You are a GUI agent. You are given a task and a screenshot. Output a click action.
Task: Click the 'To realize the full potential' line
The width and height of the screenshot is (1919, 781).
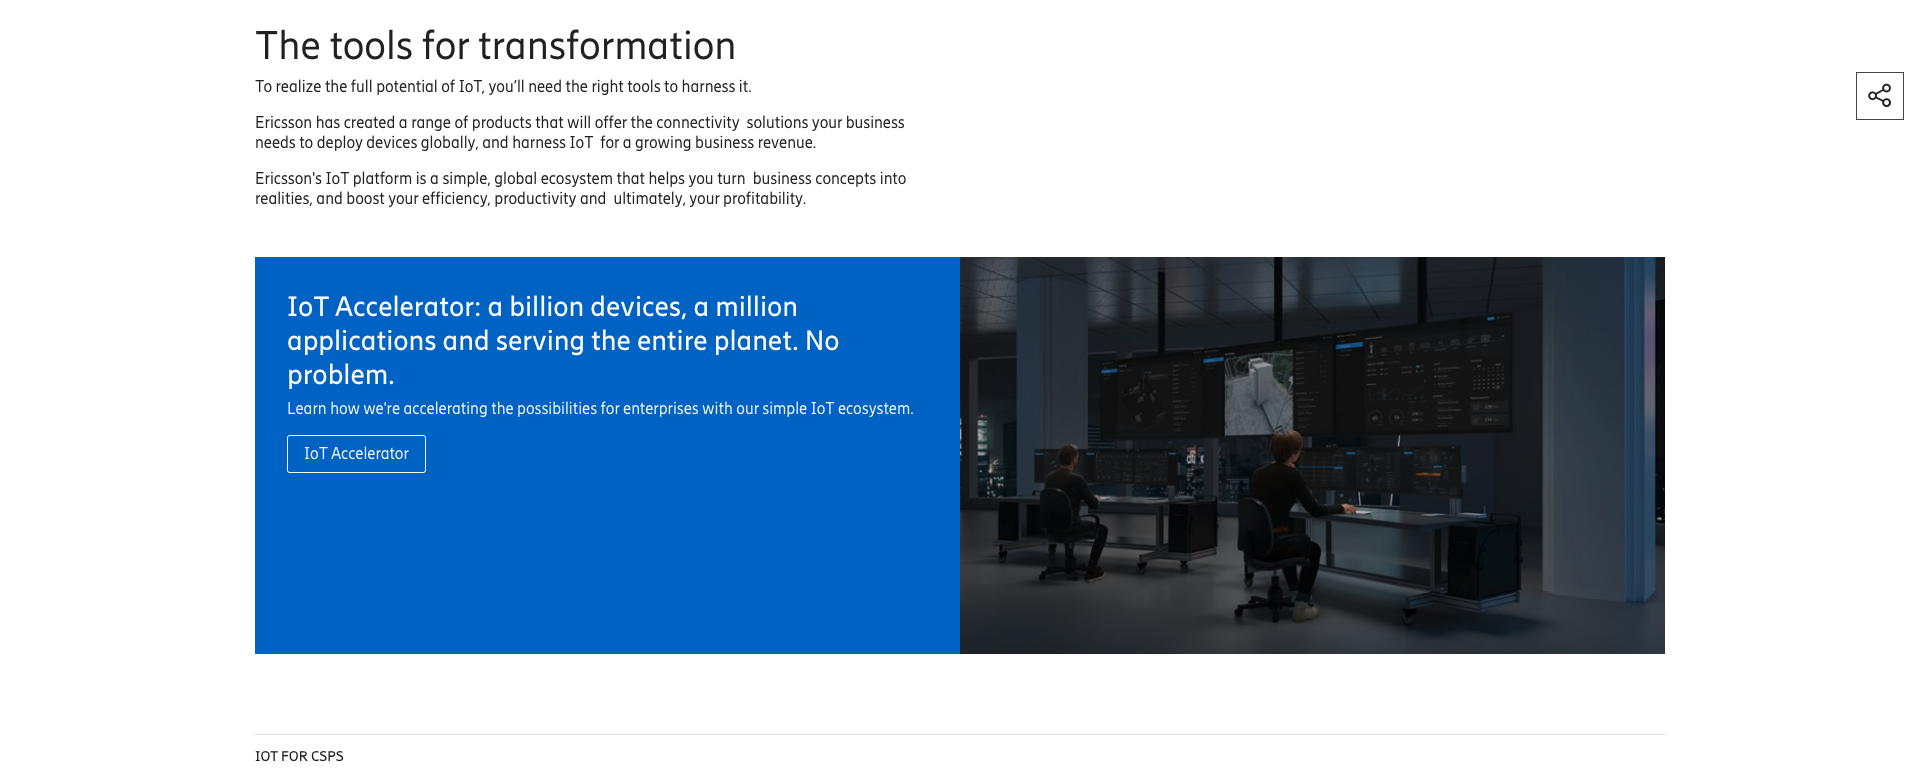503,87
